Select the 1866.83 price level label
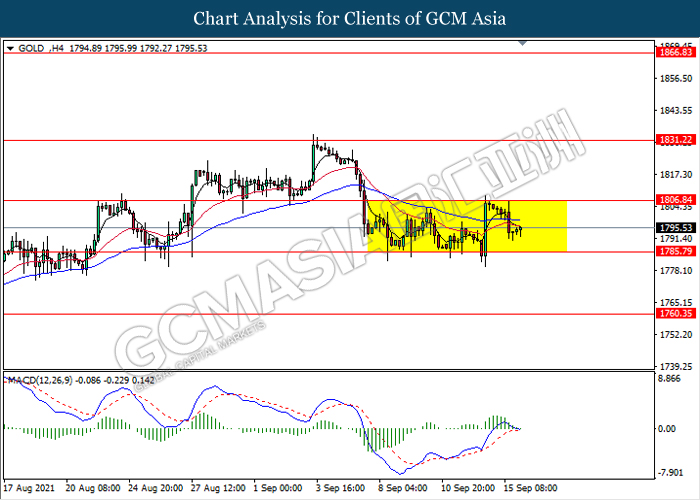This screenshot has height=500, width=700. tap(676, 52)
